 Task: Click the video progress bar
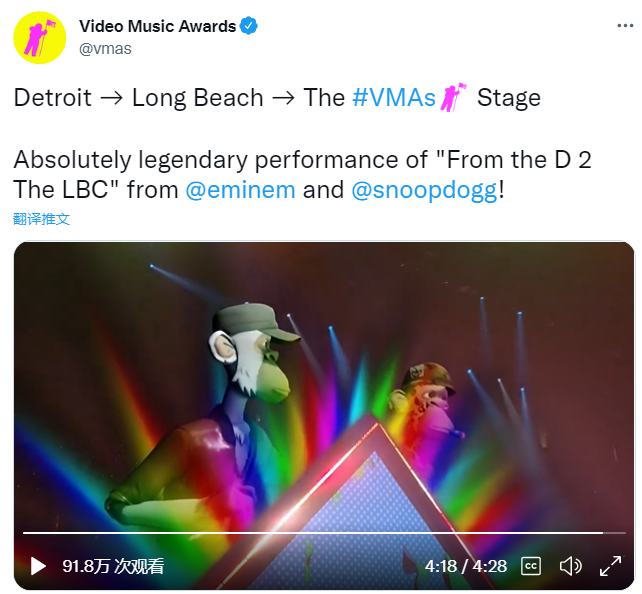coord(324,533)
